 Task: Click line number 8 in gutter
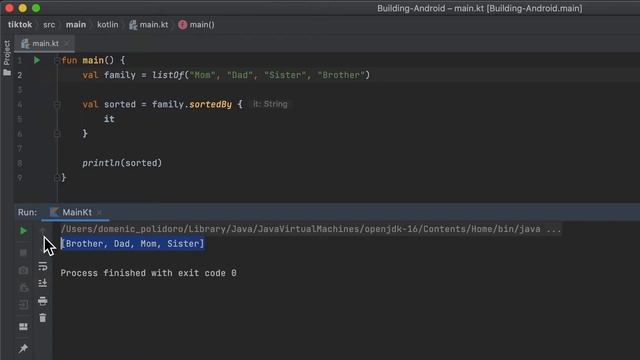pyautogui.click(x=20, y=163)
